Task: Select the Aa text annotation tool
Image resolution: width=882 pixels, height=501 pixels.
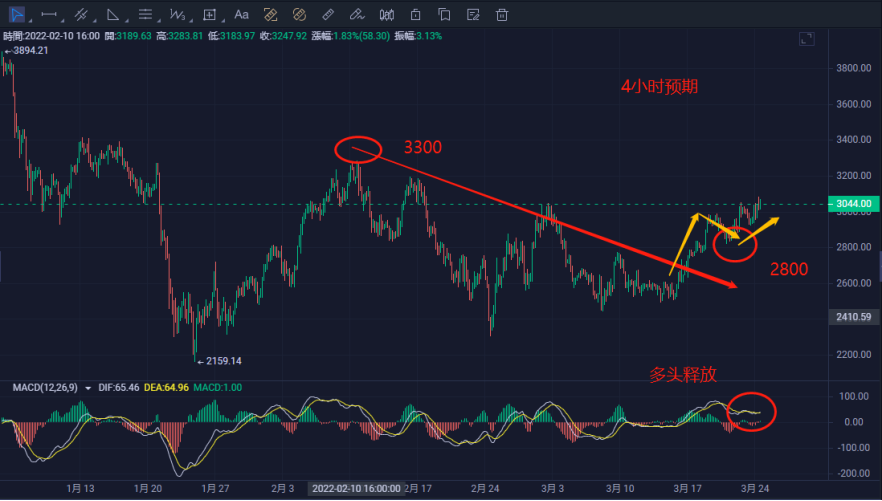Action: (241, 15)
